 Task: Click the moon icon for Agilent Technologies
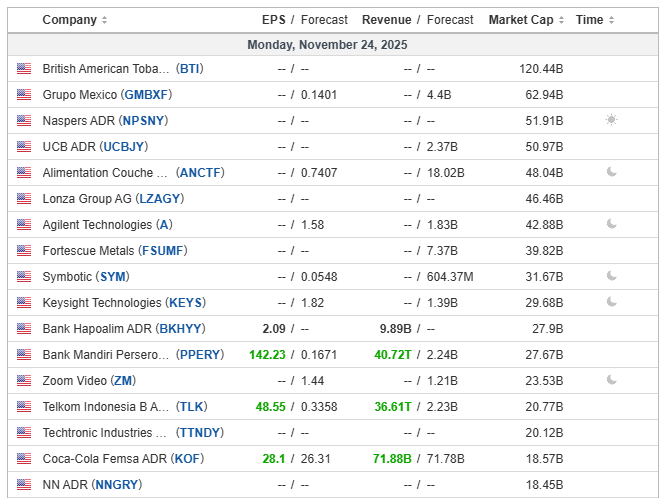pyautogui.click(x=611, y=225)
